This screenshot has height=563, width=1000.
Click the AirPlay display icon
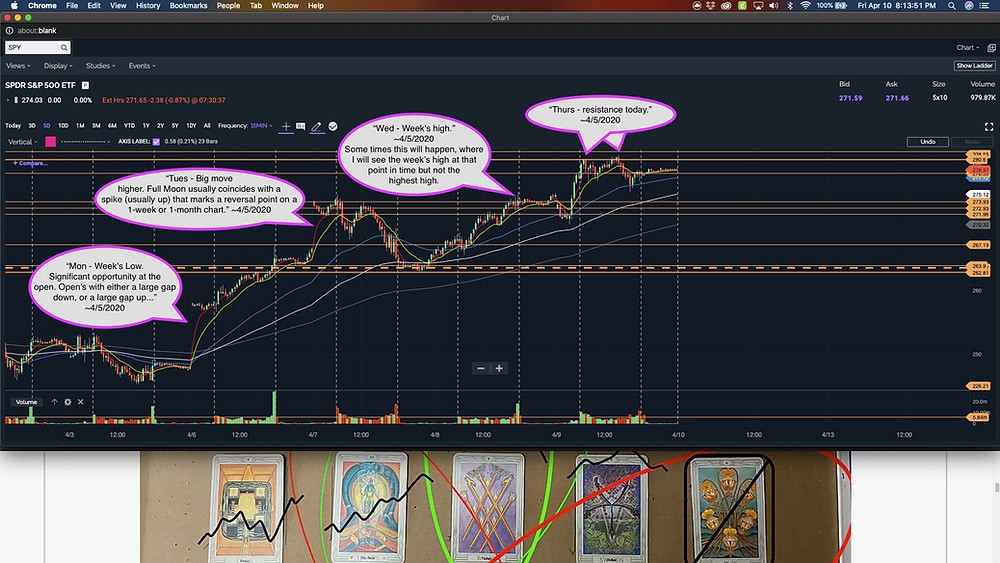point(758,5)
